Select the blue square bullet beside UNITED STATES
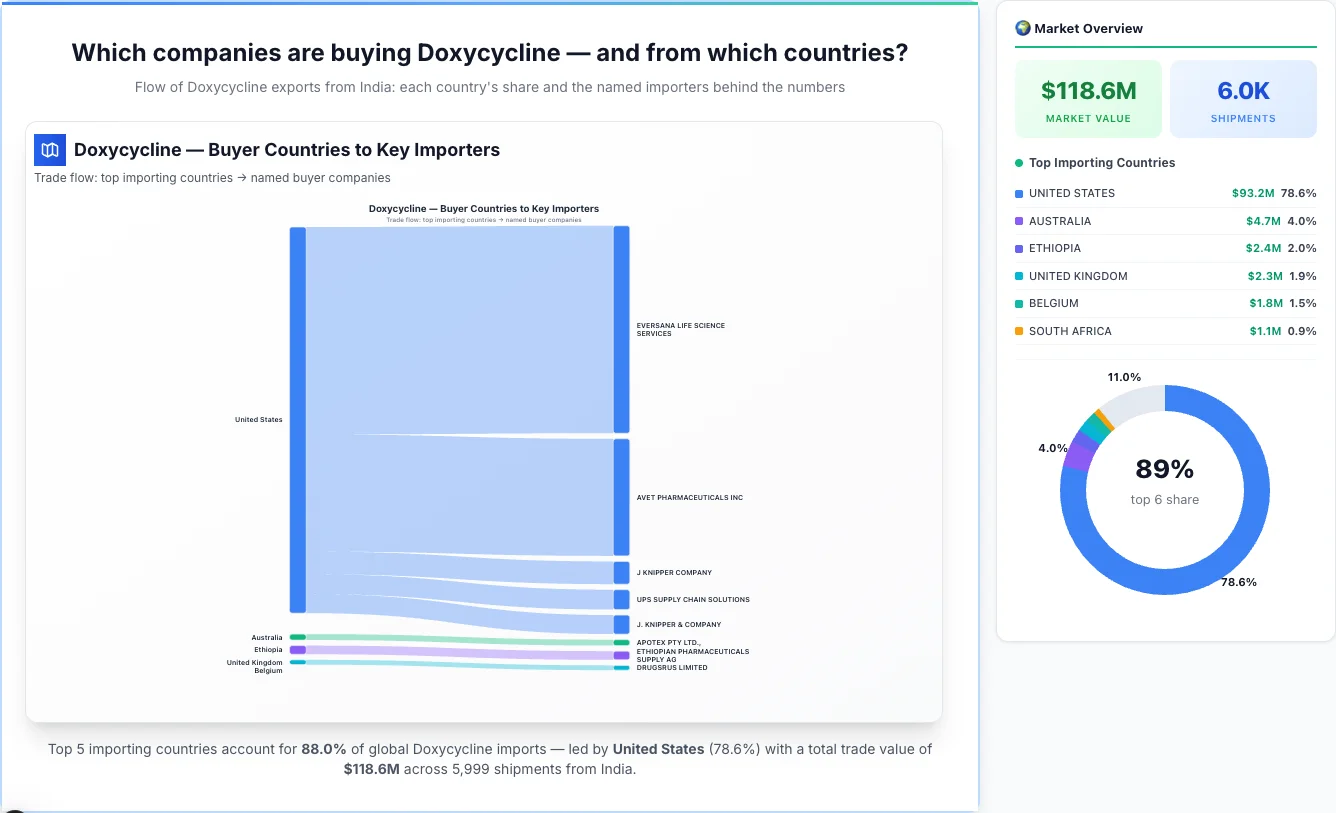1336x813 pixels. pyautogui.click(x=1019, y=193)
